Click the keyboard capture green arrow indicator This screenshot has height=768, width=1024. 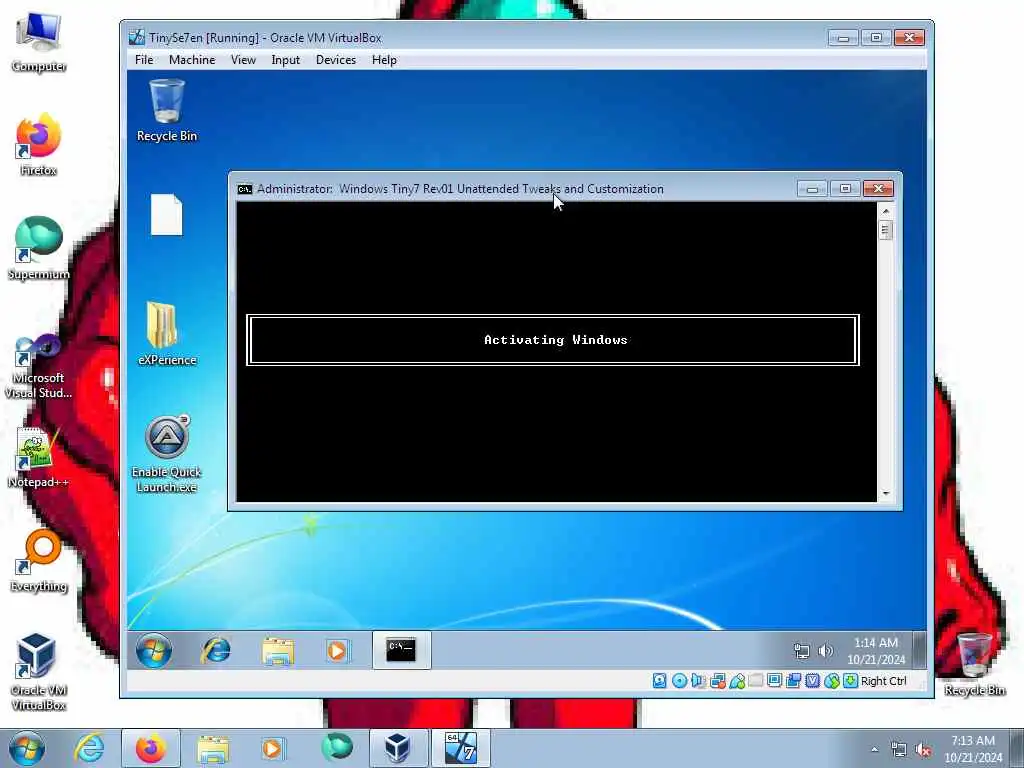850,681
